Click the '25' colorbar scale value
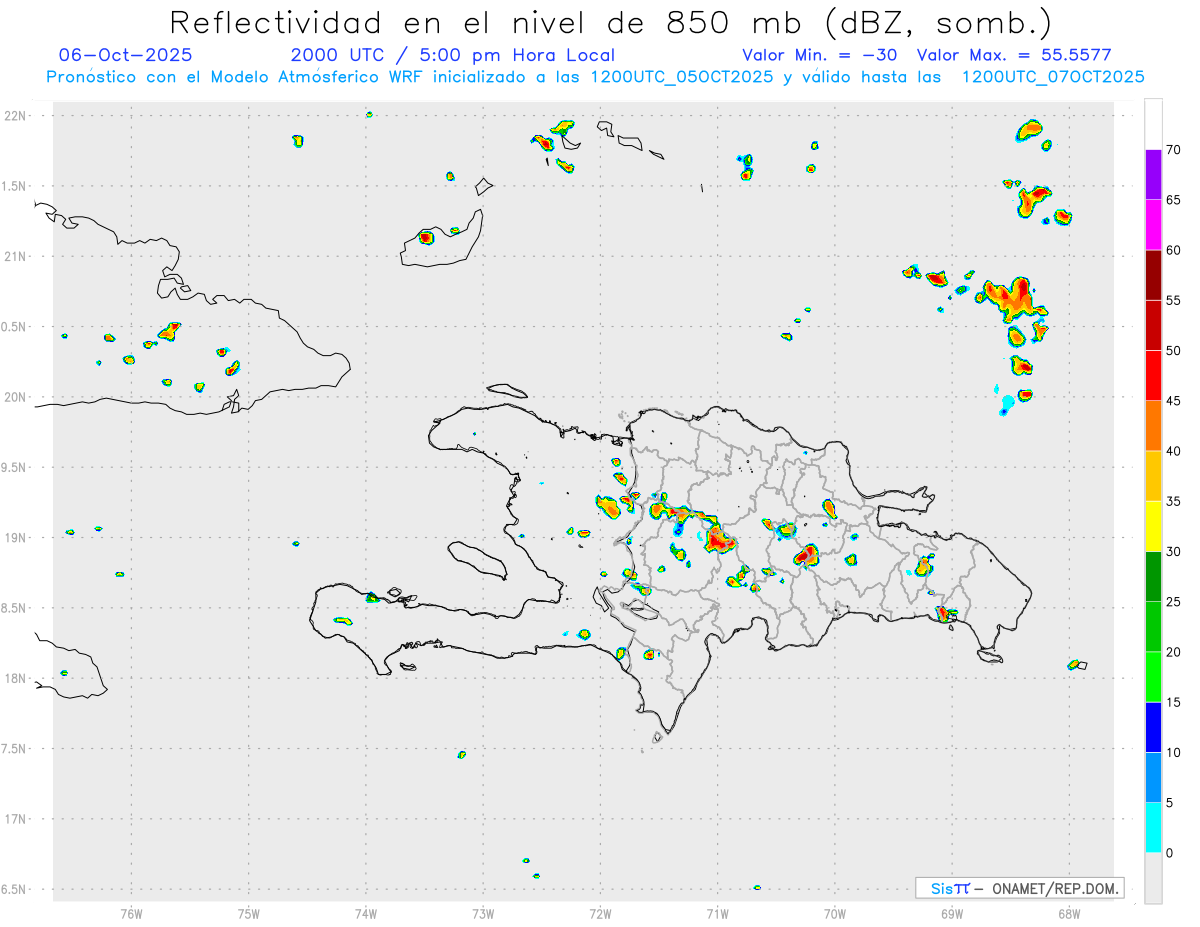This screenshot has width=1200, height=927. coord(1173,602)
